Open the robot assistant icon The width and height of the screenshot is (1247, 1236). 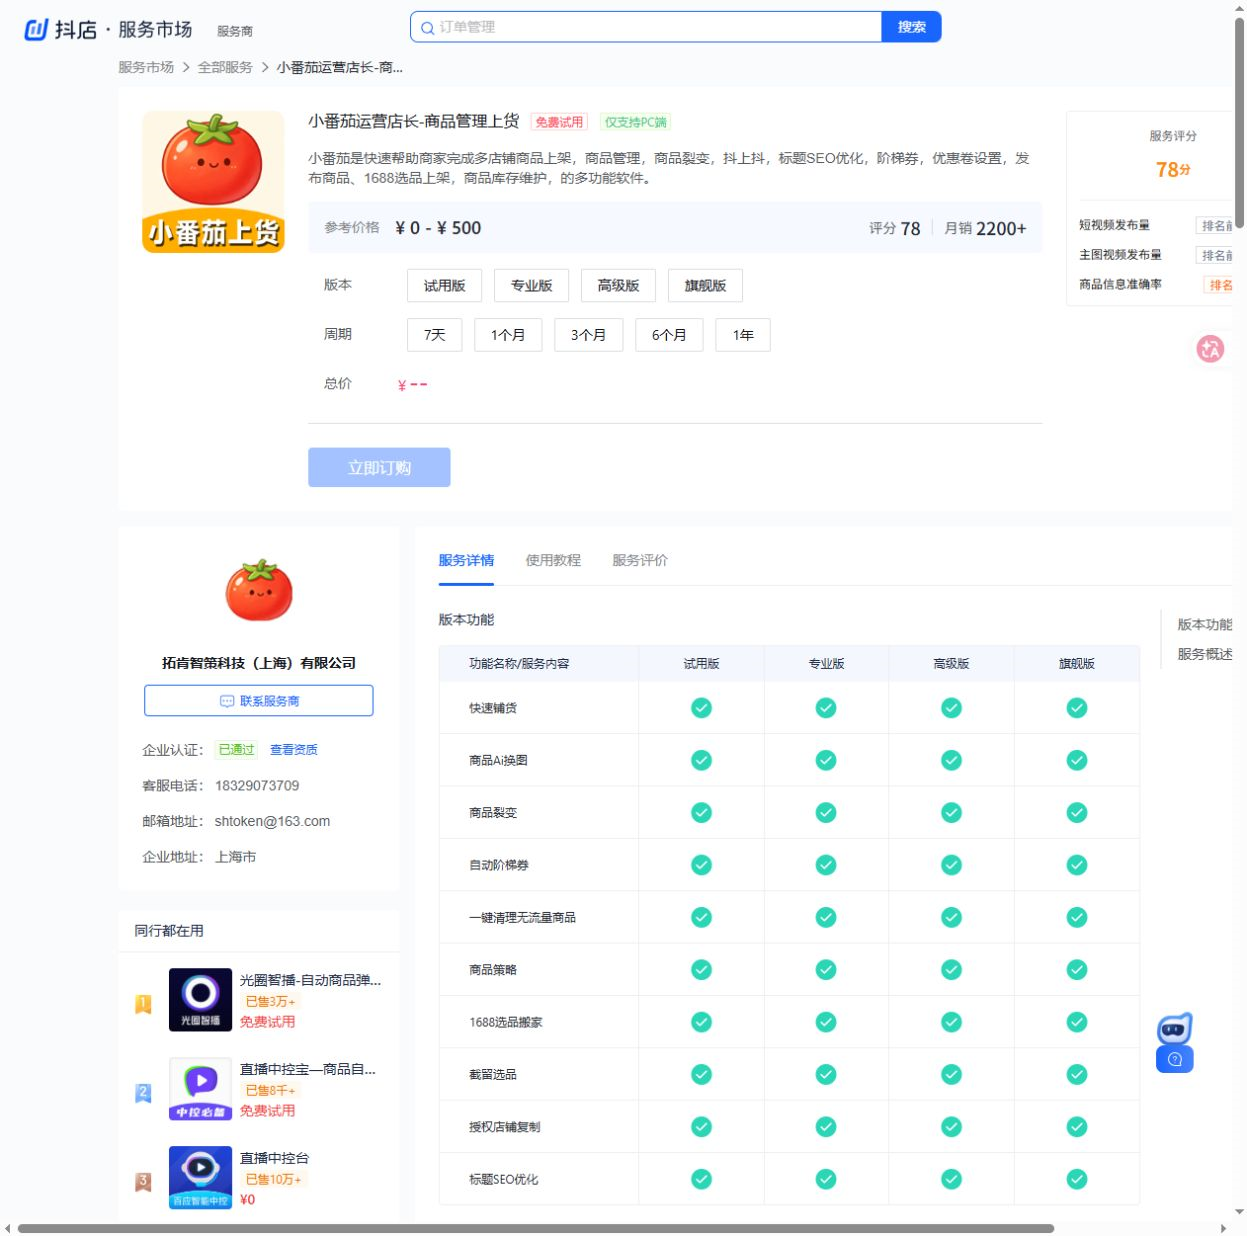tap(1175, 1028)
